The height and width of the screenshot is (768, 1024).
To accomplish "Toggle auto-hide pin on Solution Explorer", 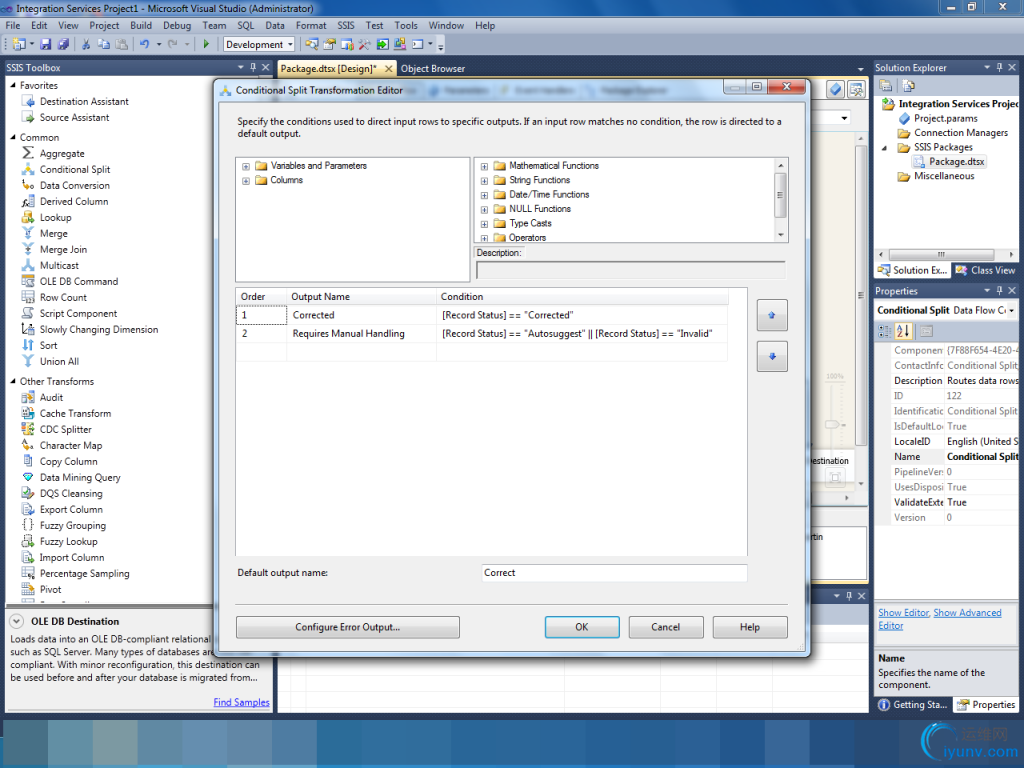I will point(999,67).
